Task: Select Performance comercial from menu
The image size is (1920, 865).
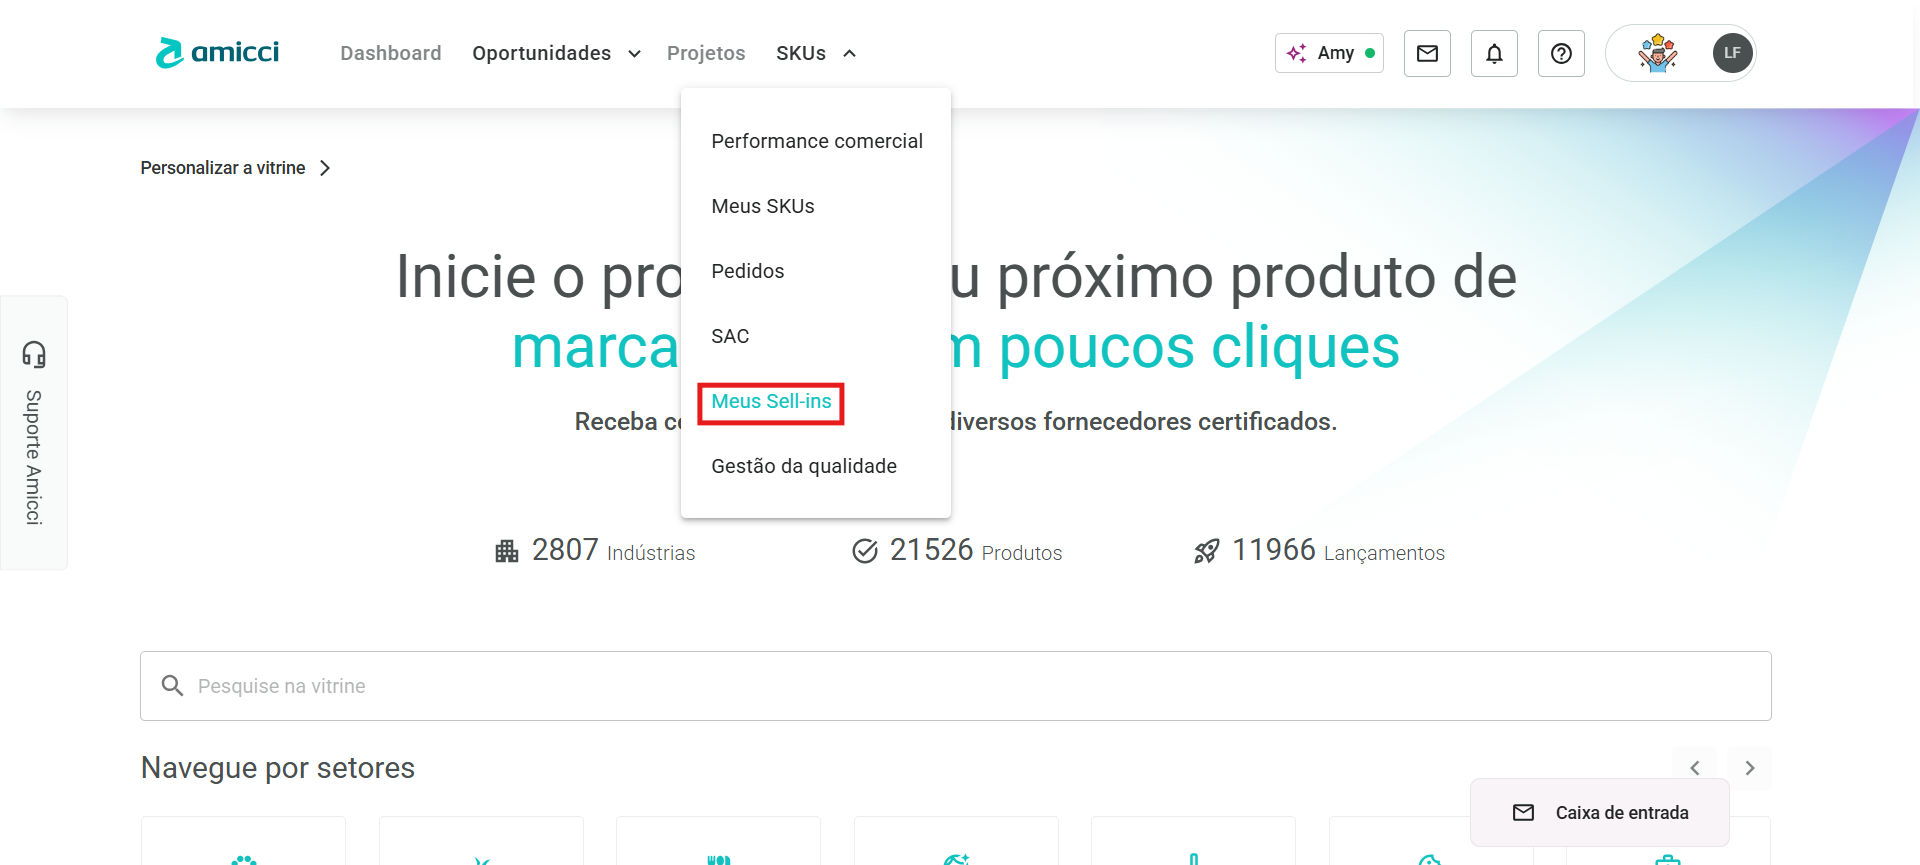Action: click(816, 141)
